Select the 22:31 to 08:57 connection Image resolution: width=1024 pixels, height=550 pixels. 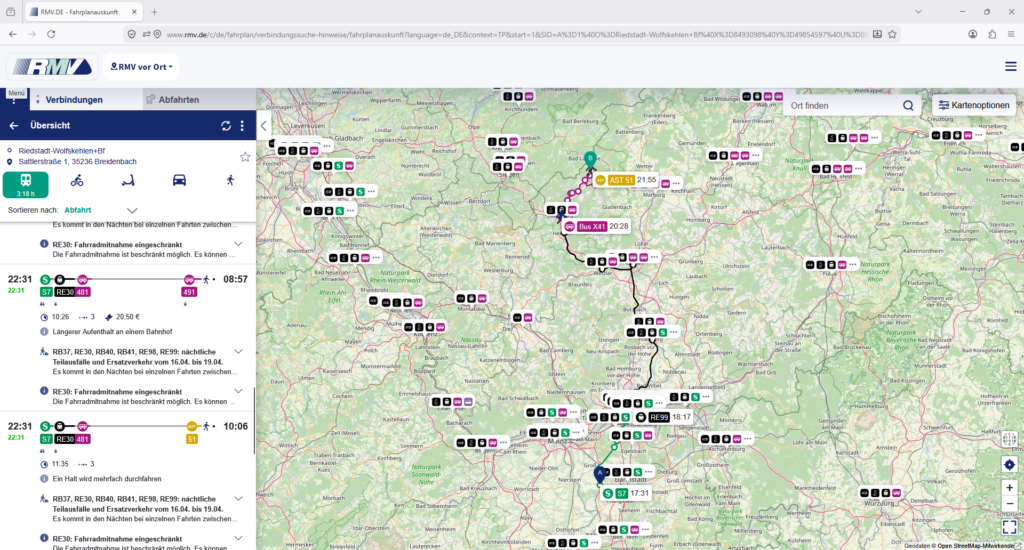click(127, 285)
